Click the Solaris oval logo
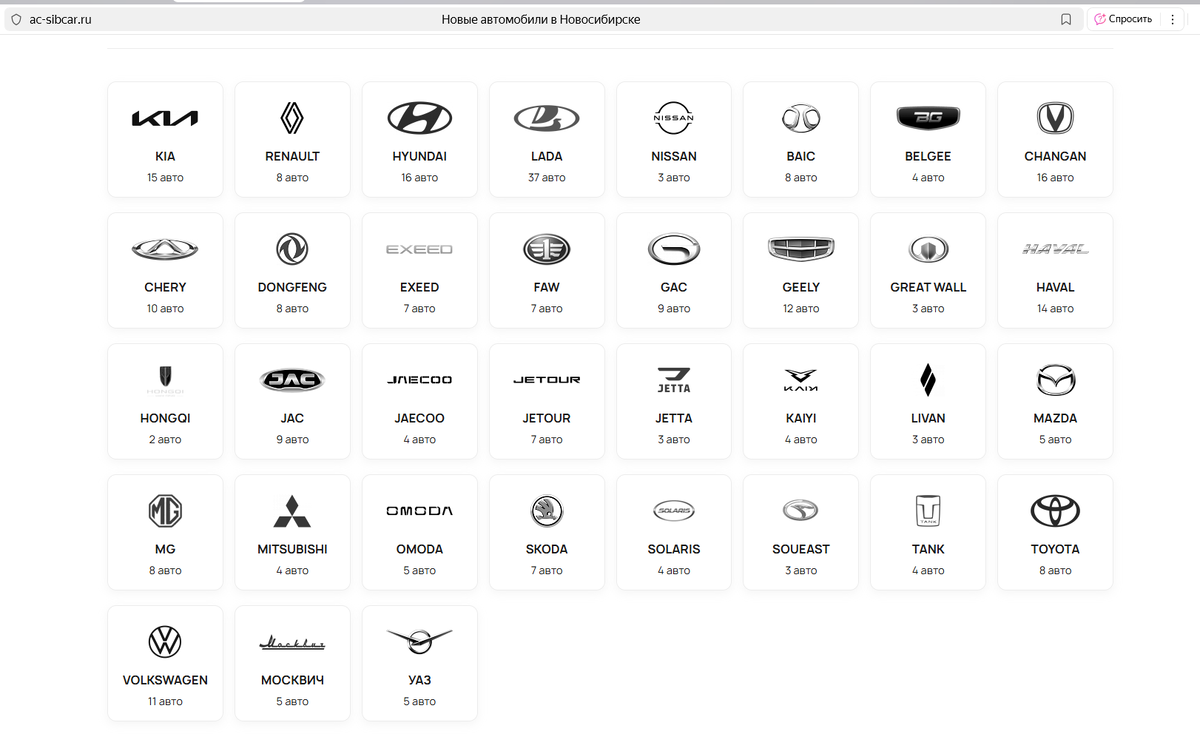Screen dimensions: 1200x734 point(674,511)
